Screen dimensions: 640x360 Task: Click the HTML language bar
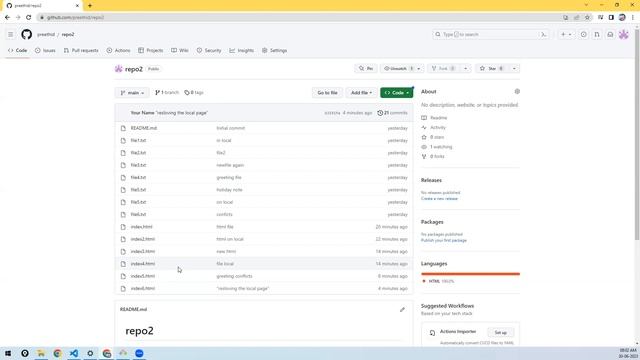(470, 274)
